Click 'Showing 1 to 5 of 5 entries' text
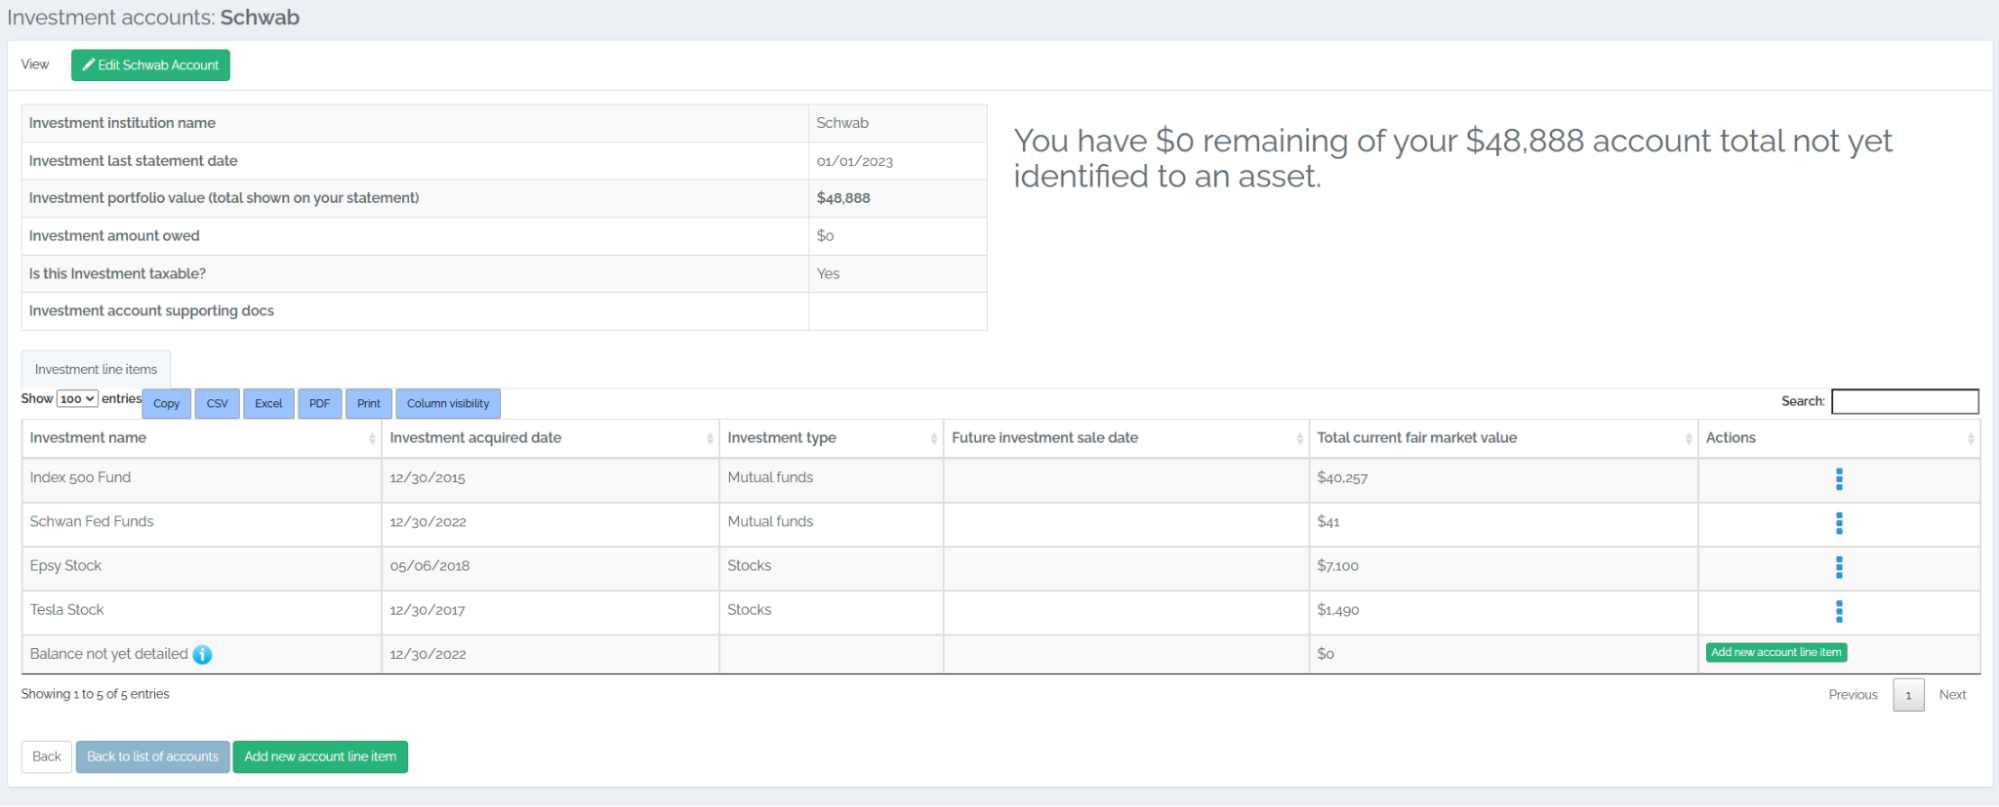 (95, 695)
